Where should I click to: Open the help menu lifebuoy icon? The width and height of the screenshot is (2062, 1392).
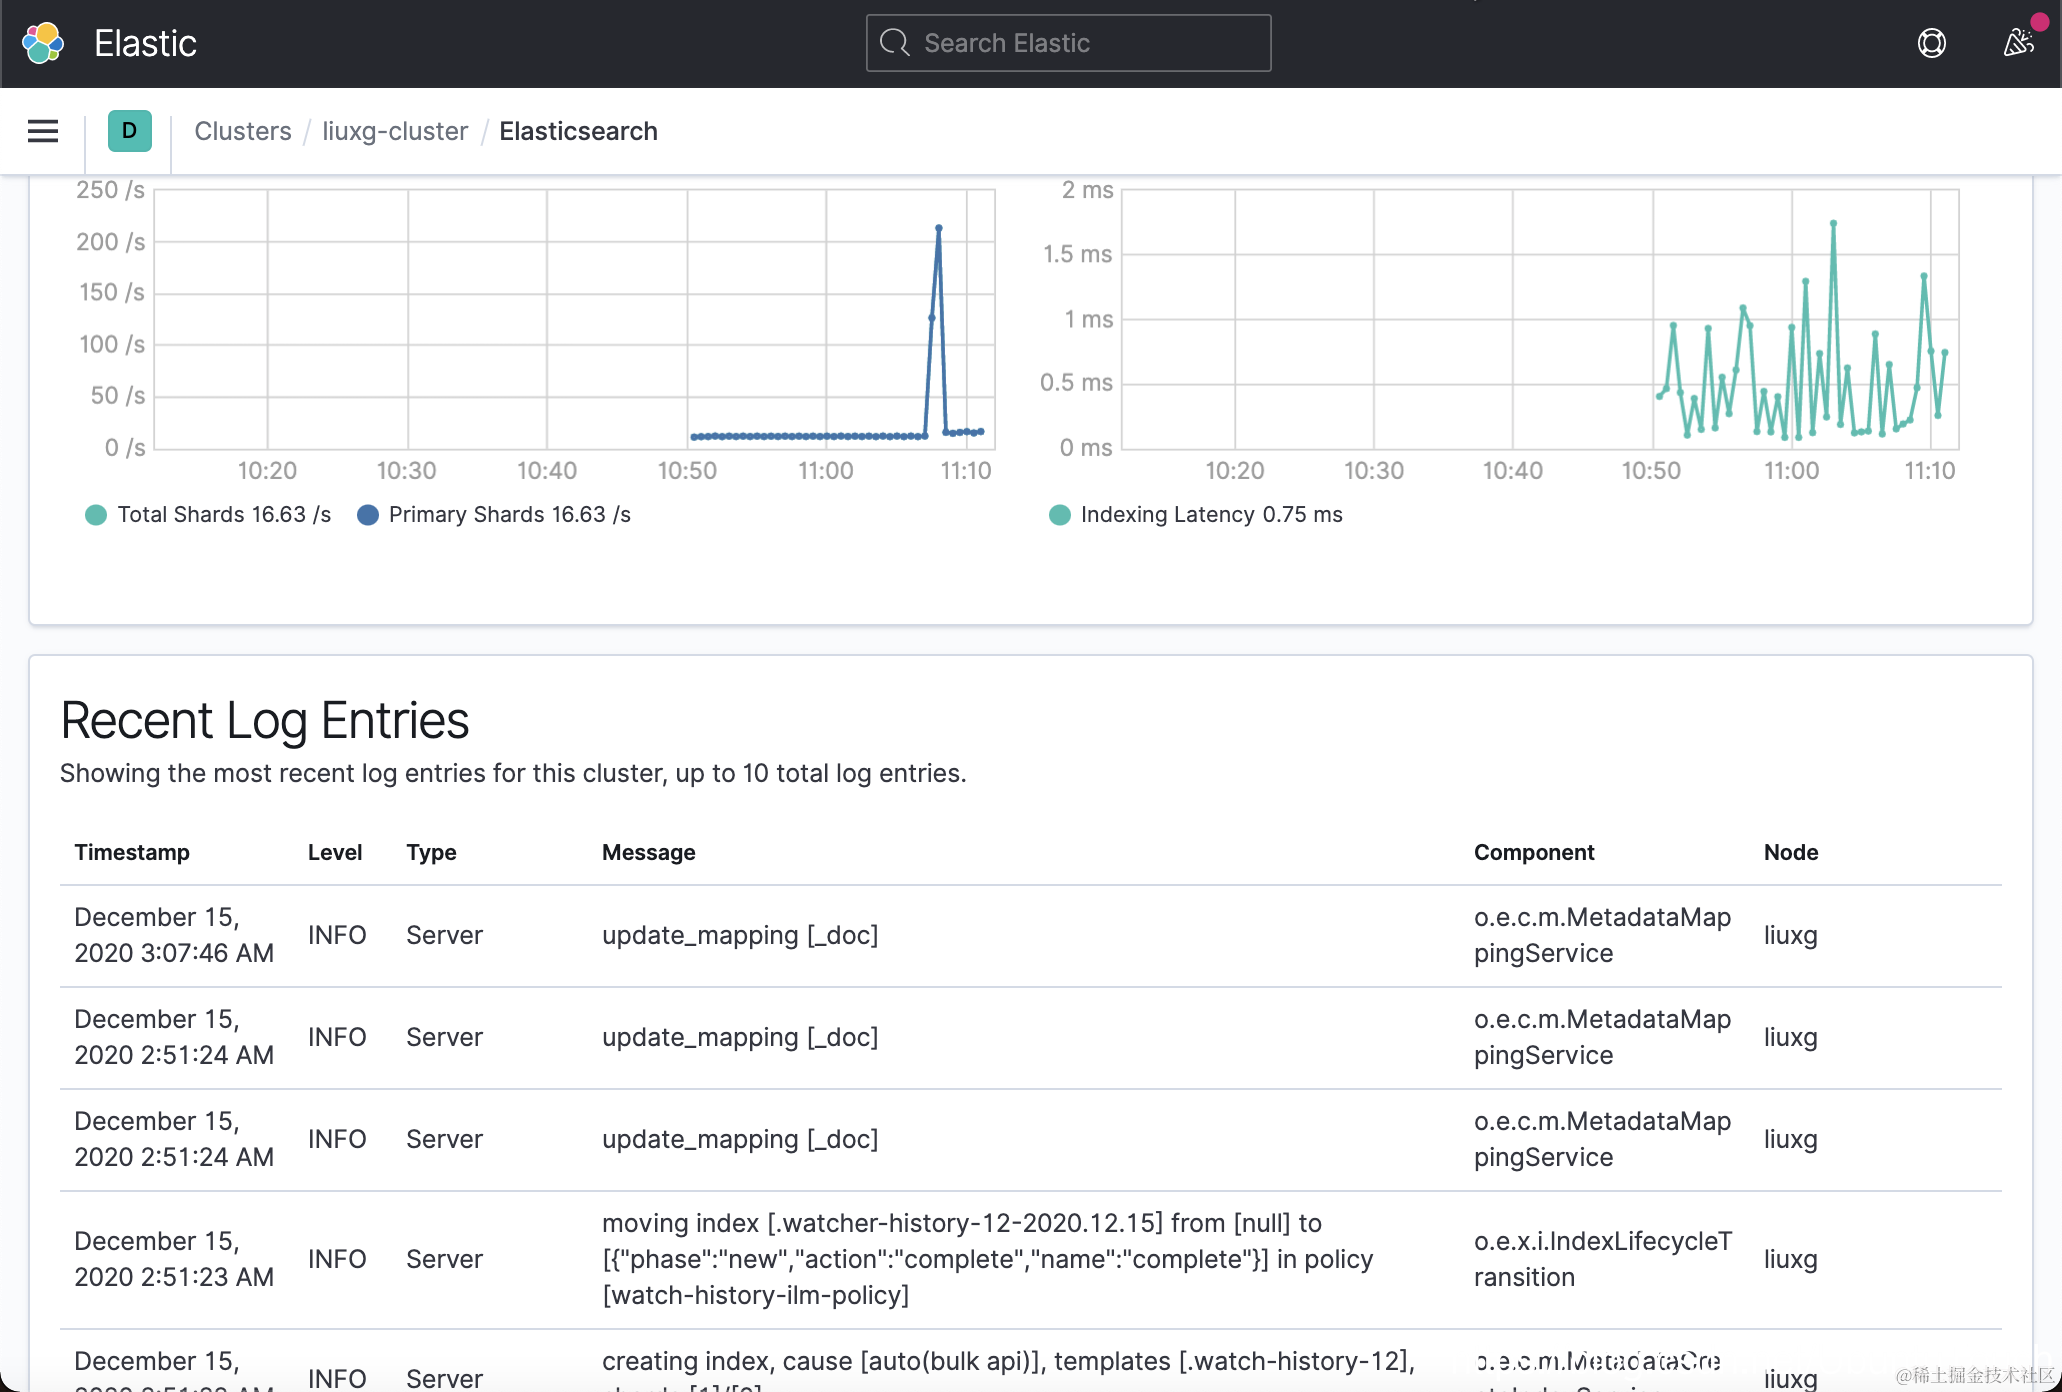pos(1932,43)
